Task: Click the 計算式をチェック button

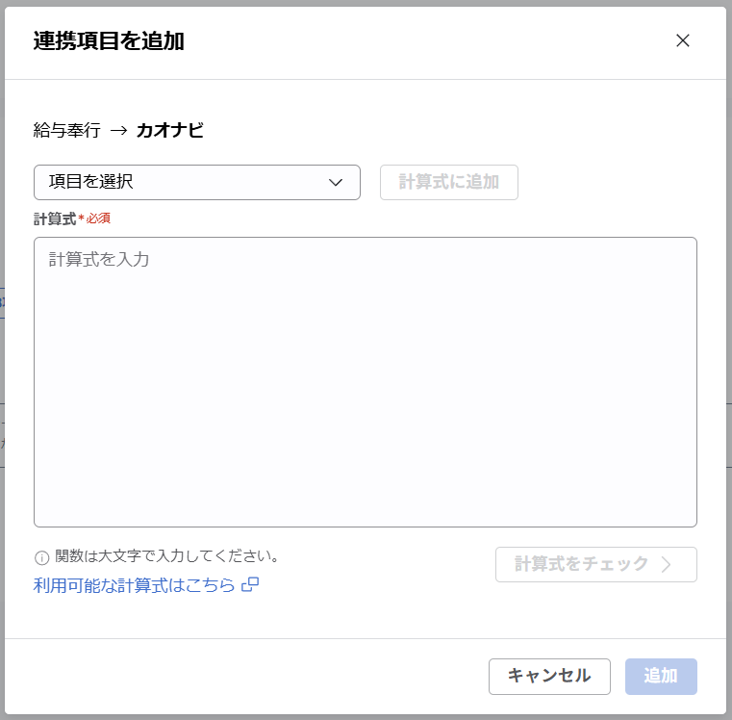Action: point(596,564)
